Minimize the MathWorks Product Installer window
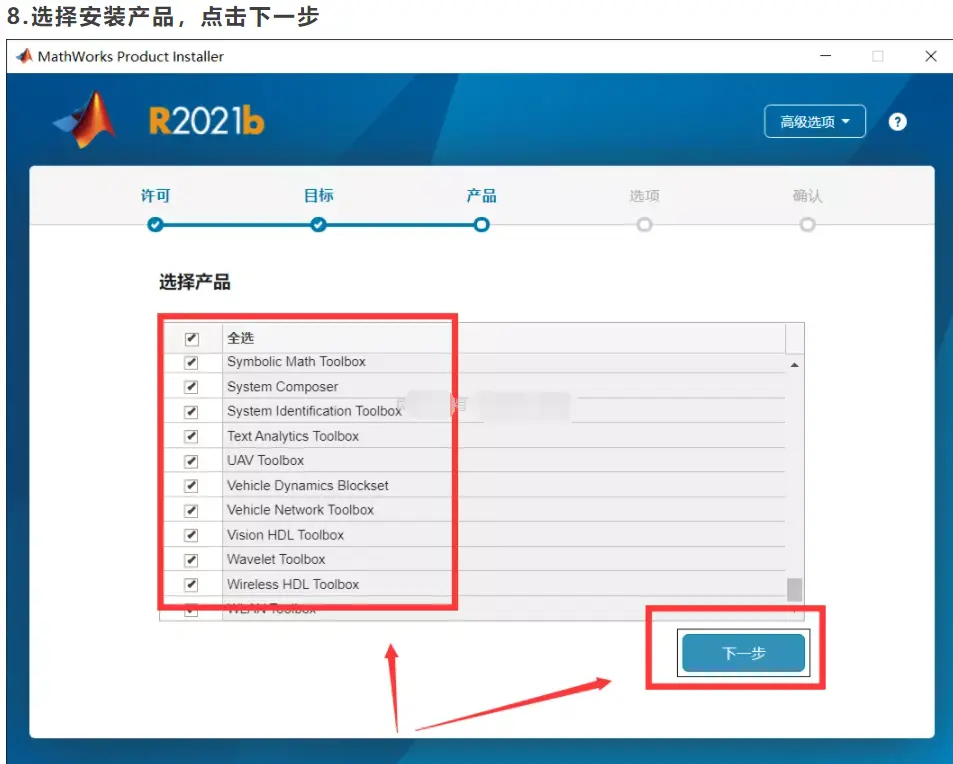 click(x=825, y=56)
